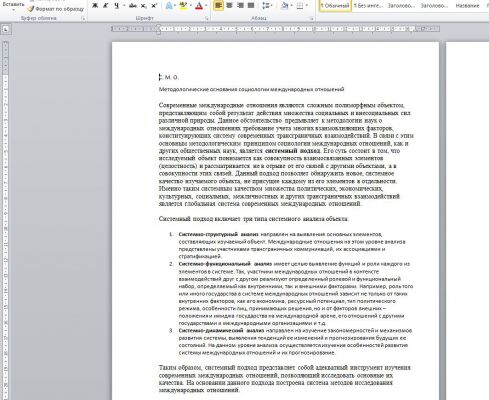Place cursor in 'С. М. О.' title line

tap(169, 77)
